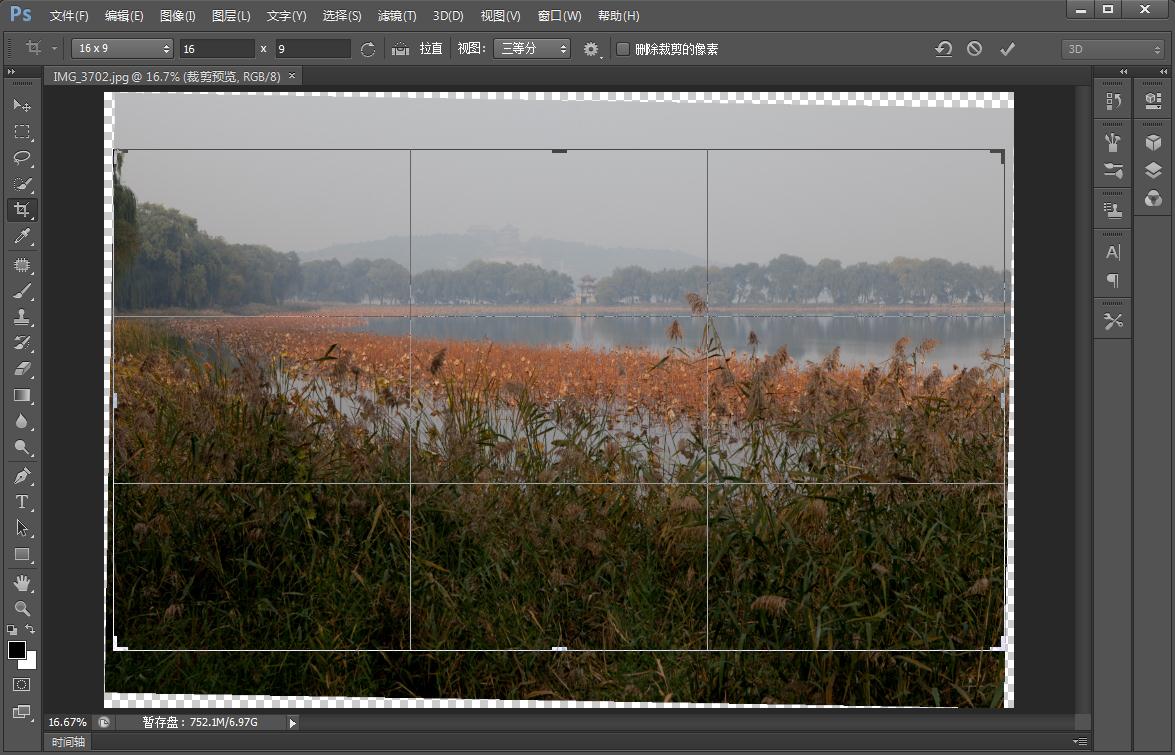Toggle Quick Mask mode
This screenshot has width=1175, height=755.
click(x=22, y=685)
